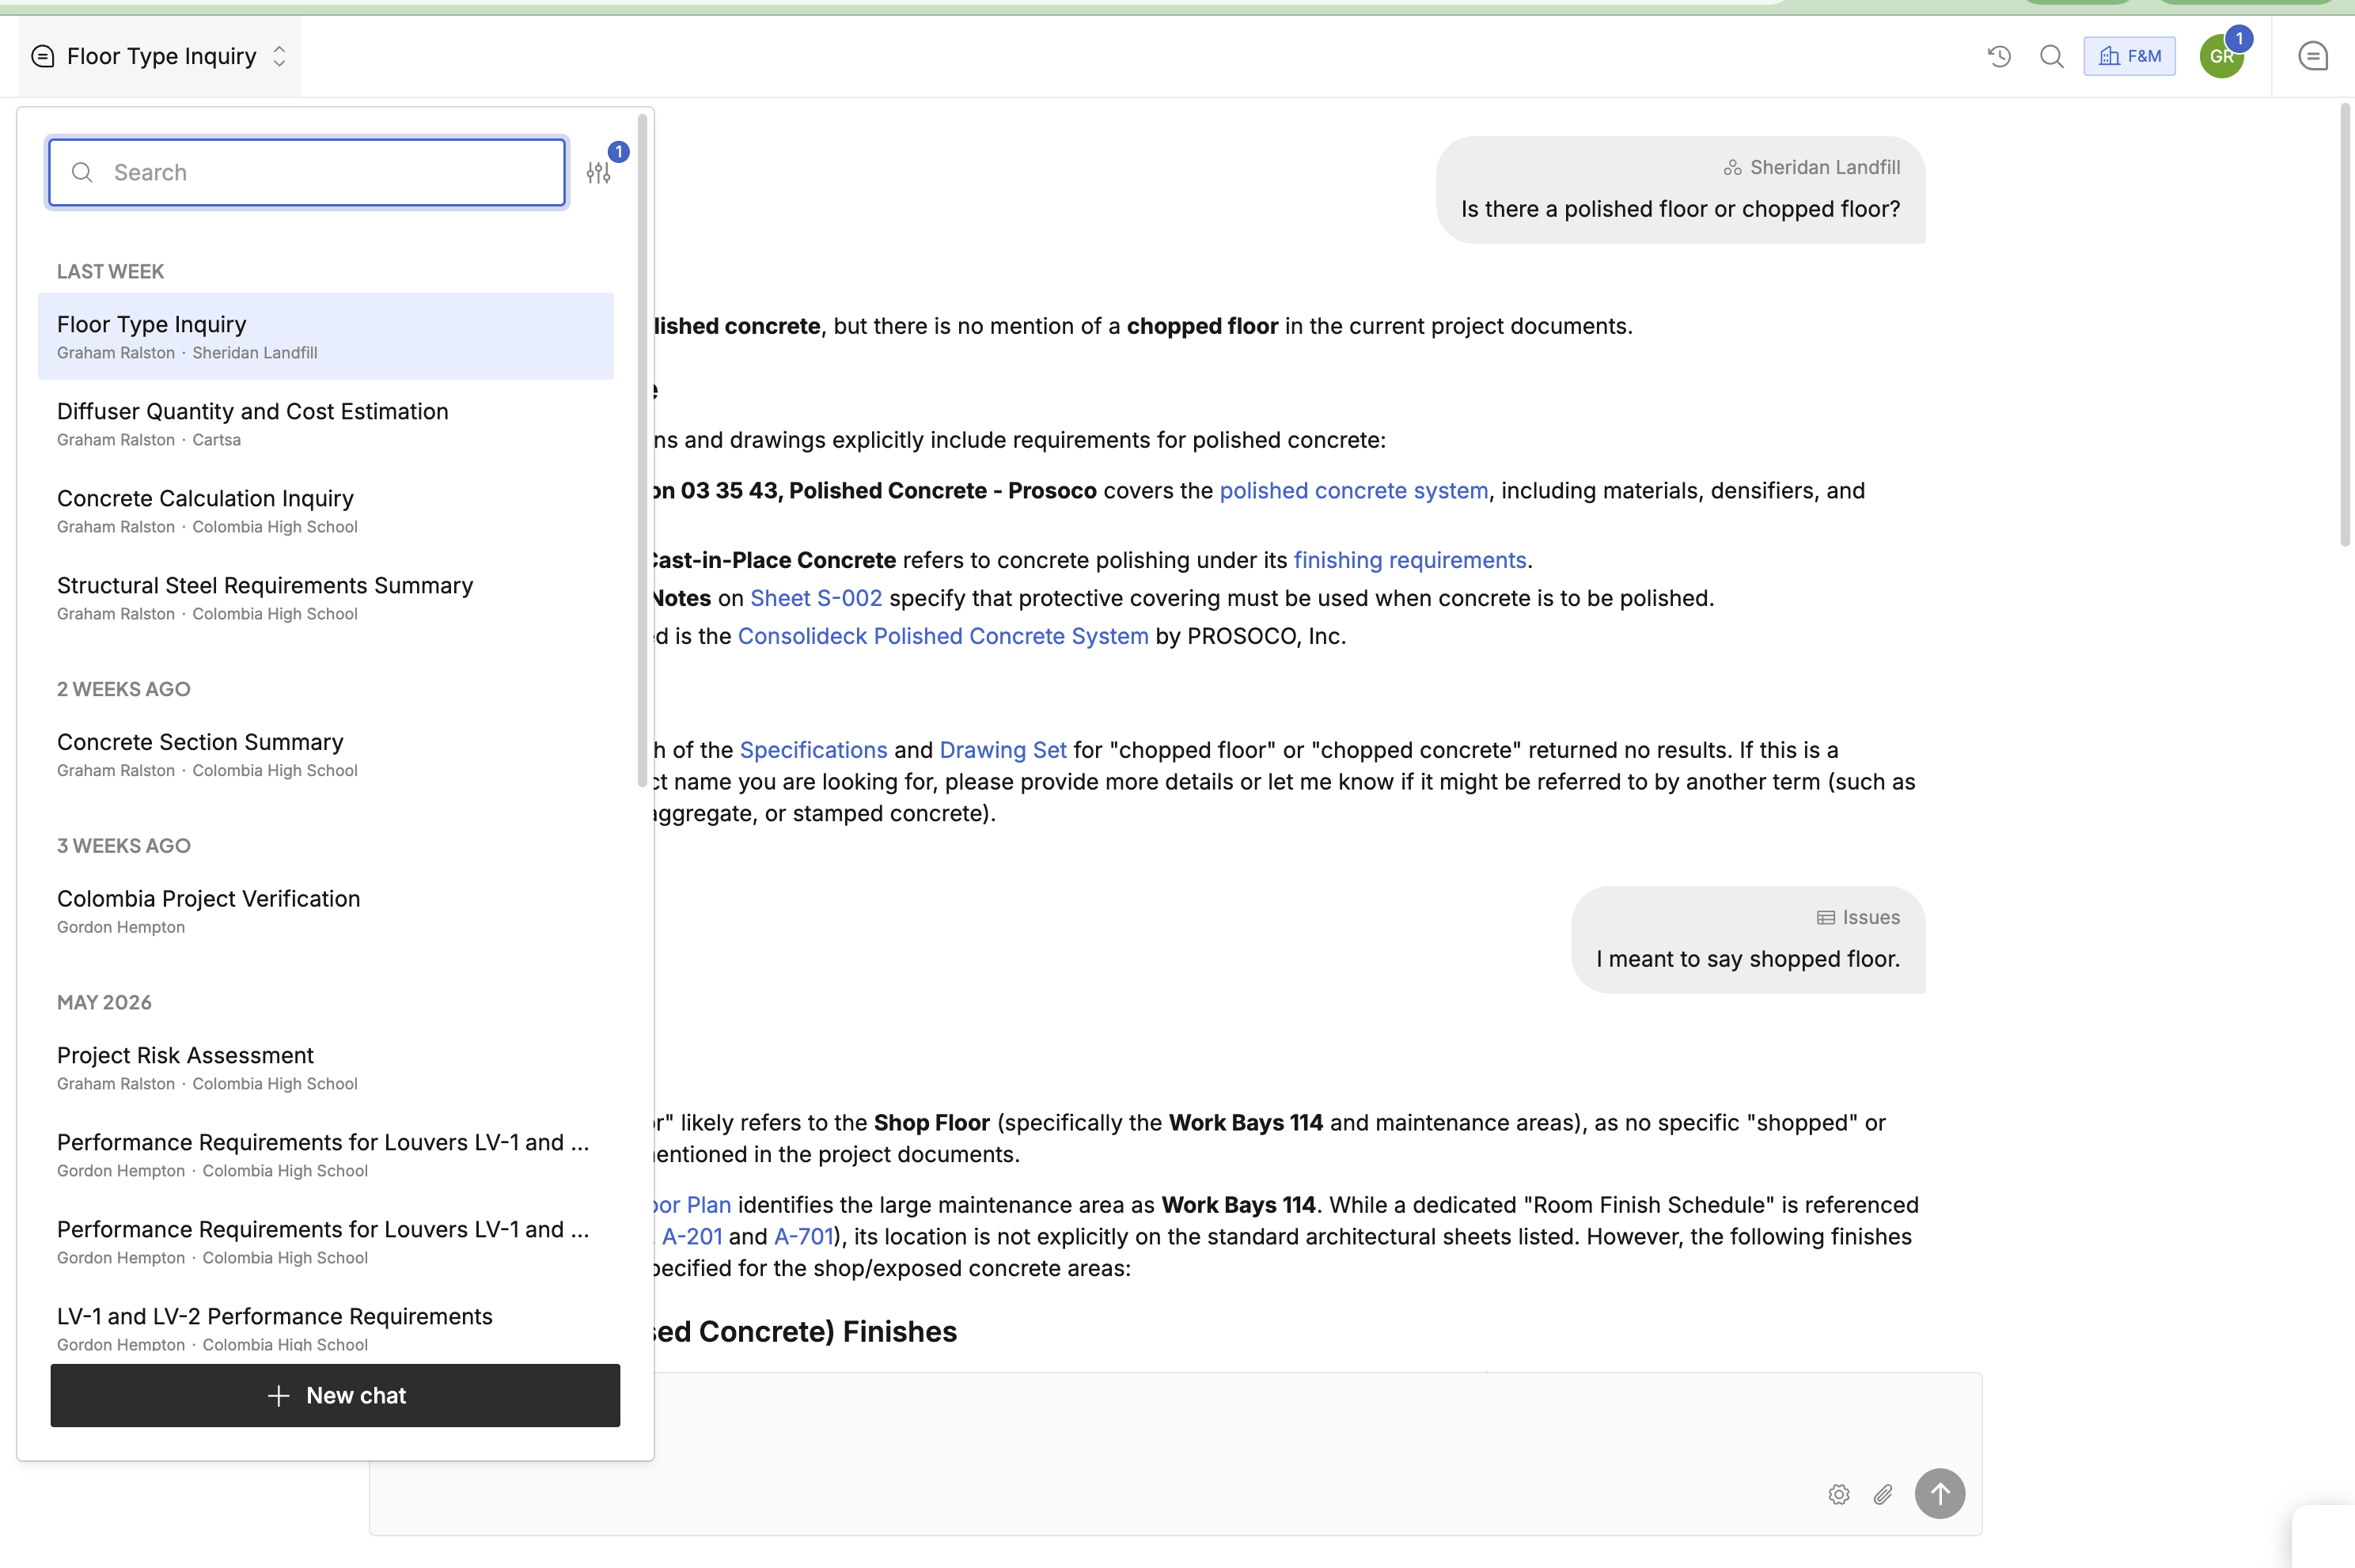Click the New chat button

(335, 1395)
